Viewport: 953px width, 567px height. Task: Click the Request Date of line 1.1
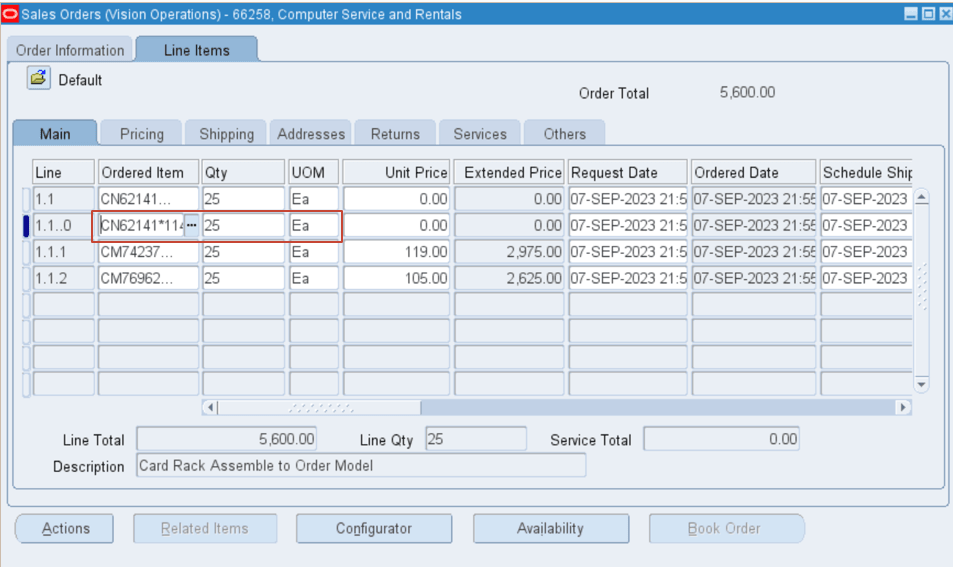point(628,199)
